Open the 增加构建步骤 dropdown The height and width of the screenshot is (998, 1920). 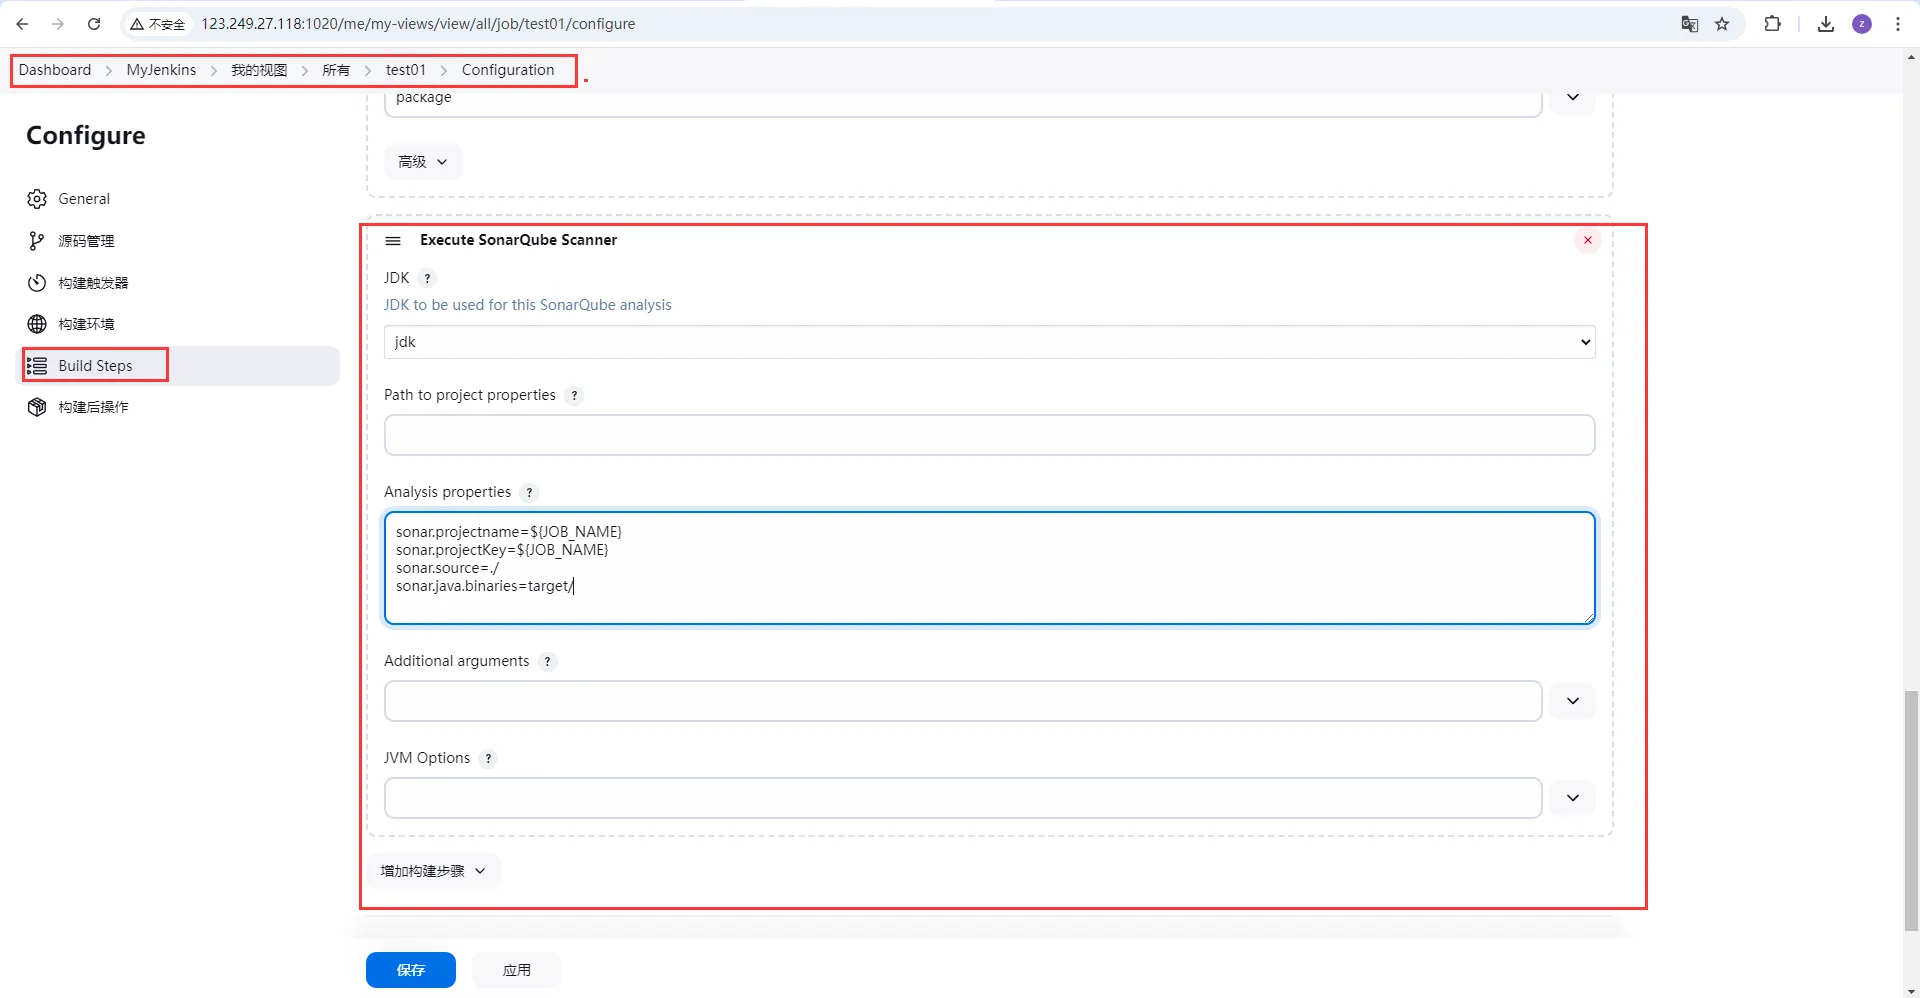tap(433, 871)
